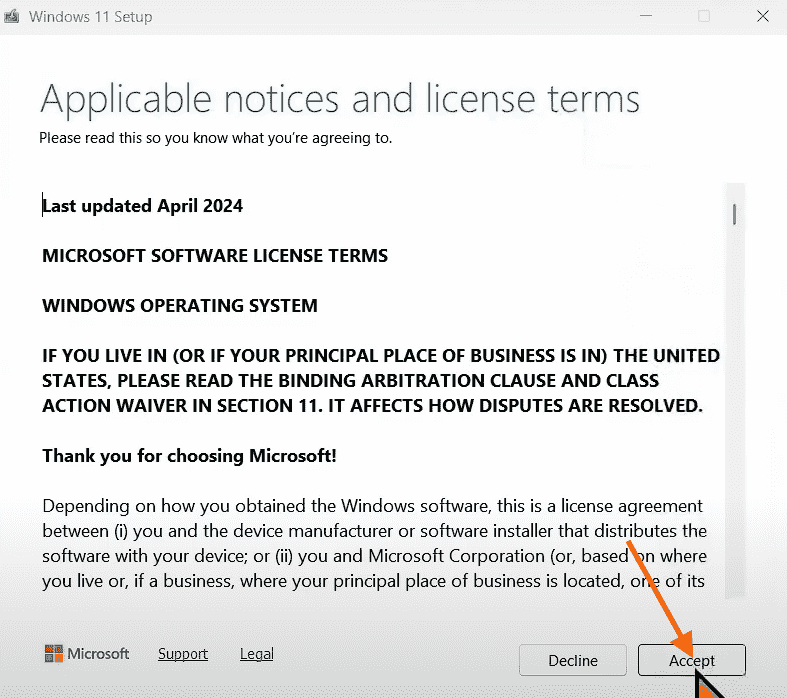Click the license text scrollbar thumb

[x=735, y=214]
